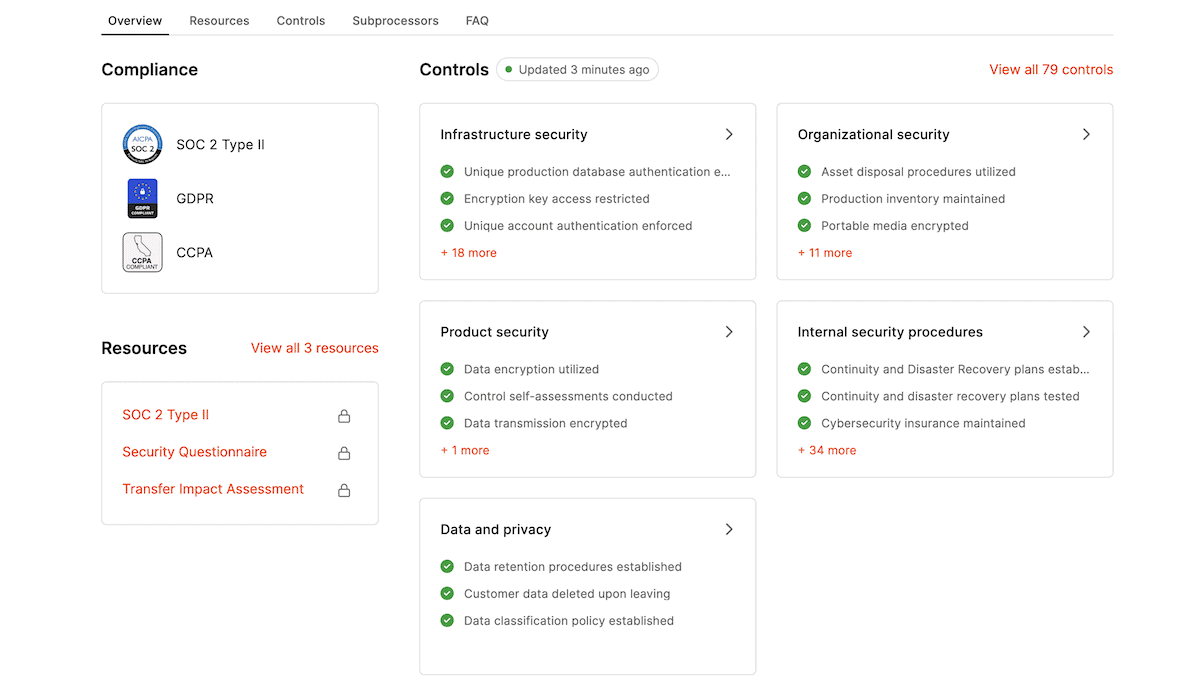Click the lock icon next to Security Questionnaire
This screenshot has height=695, width=1200.
coord(344,452)
